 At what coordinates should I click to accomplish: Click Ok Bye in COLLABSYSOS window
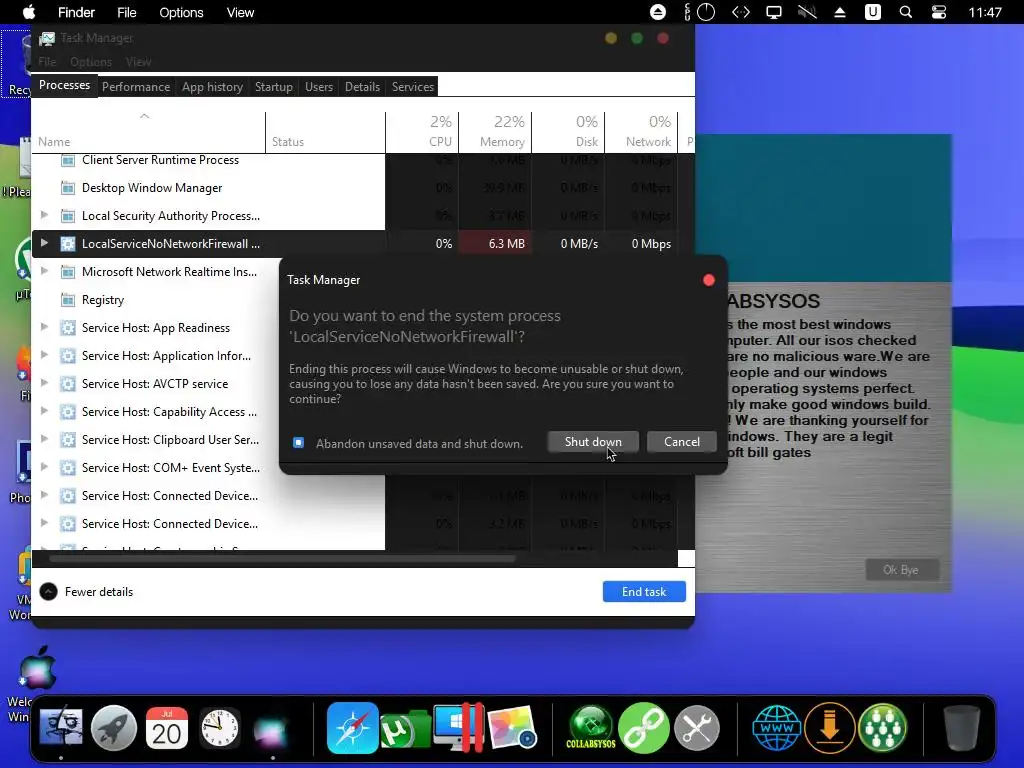901,569
